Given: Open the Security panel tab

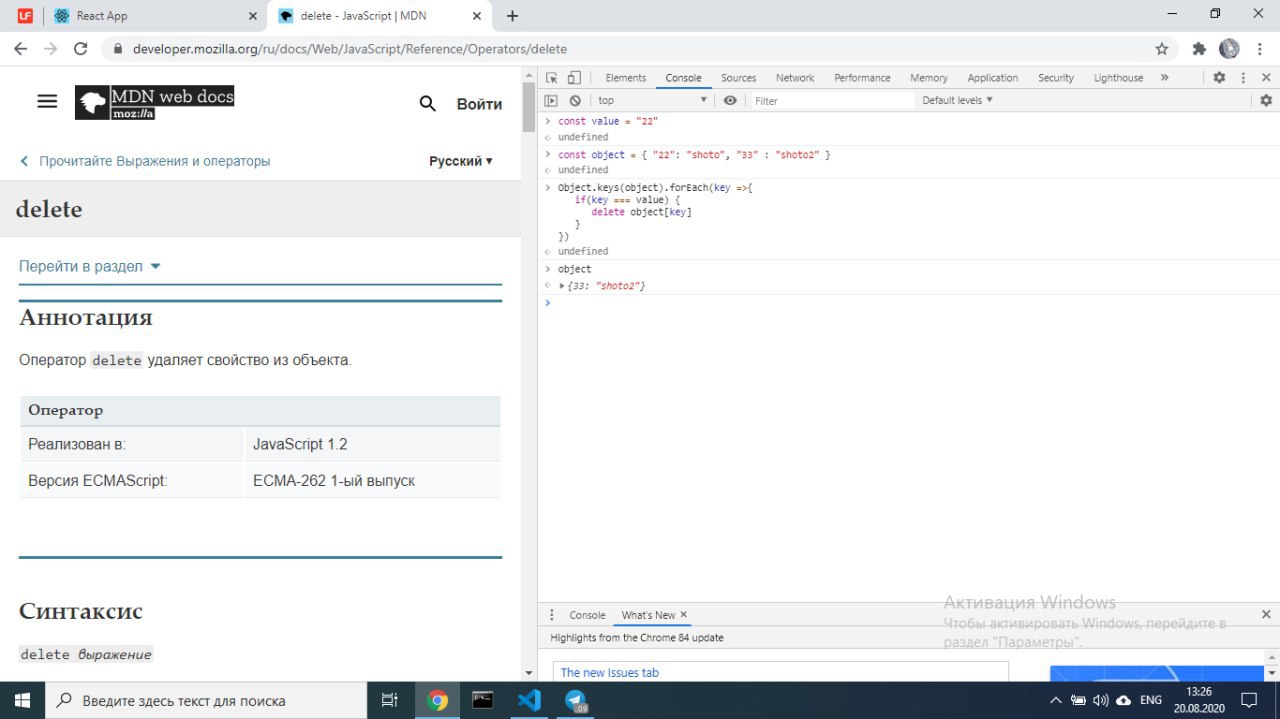Looking at the screenshot, I should 1056,78.
